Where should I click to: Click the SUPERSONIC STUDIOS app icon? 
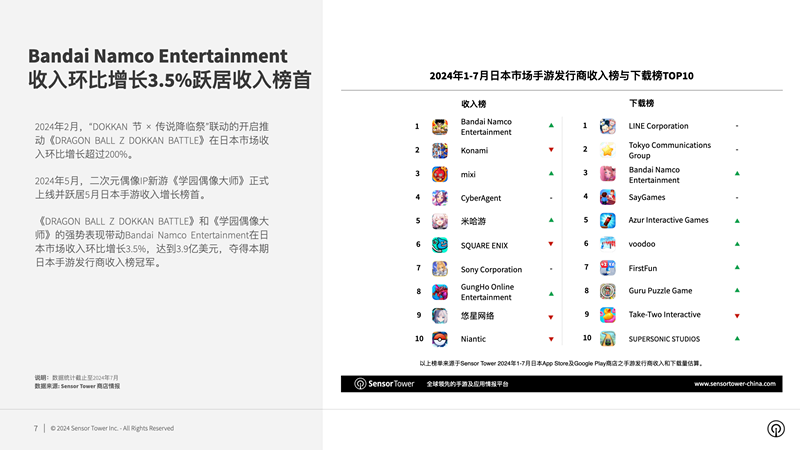pyautogui.click(x=608, y=339)
